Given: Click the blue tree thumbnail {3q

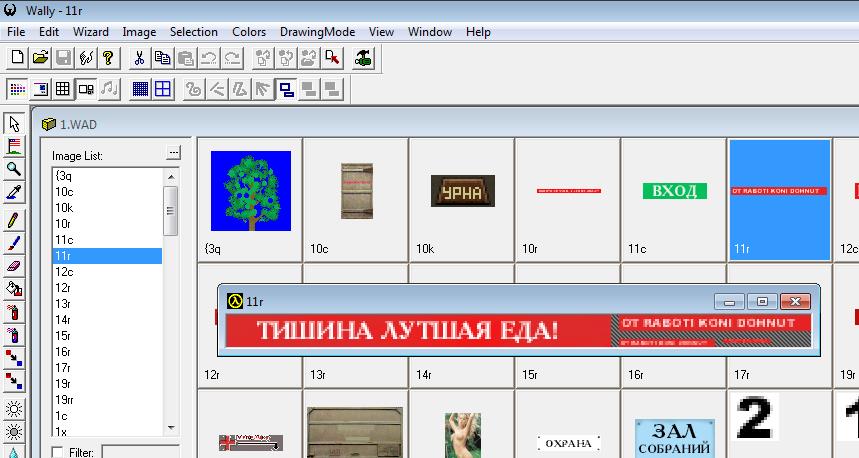Looking at the screenshot, I should (250, 191).
